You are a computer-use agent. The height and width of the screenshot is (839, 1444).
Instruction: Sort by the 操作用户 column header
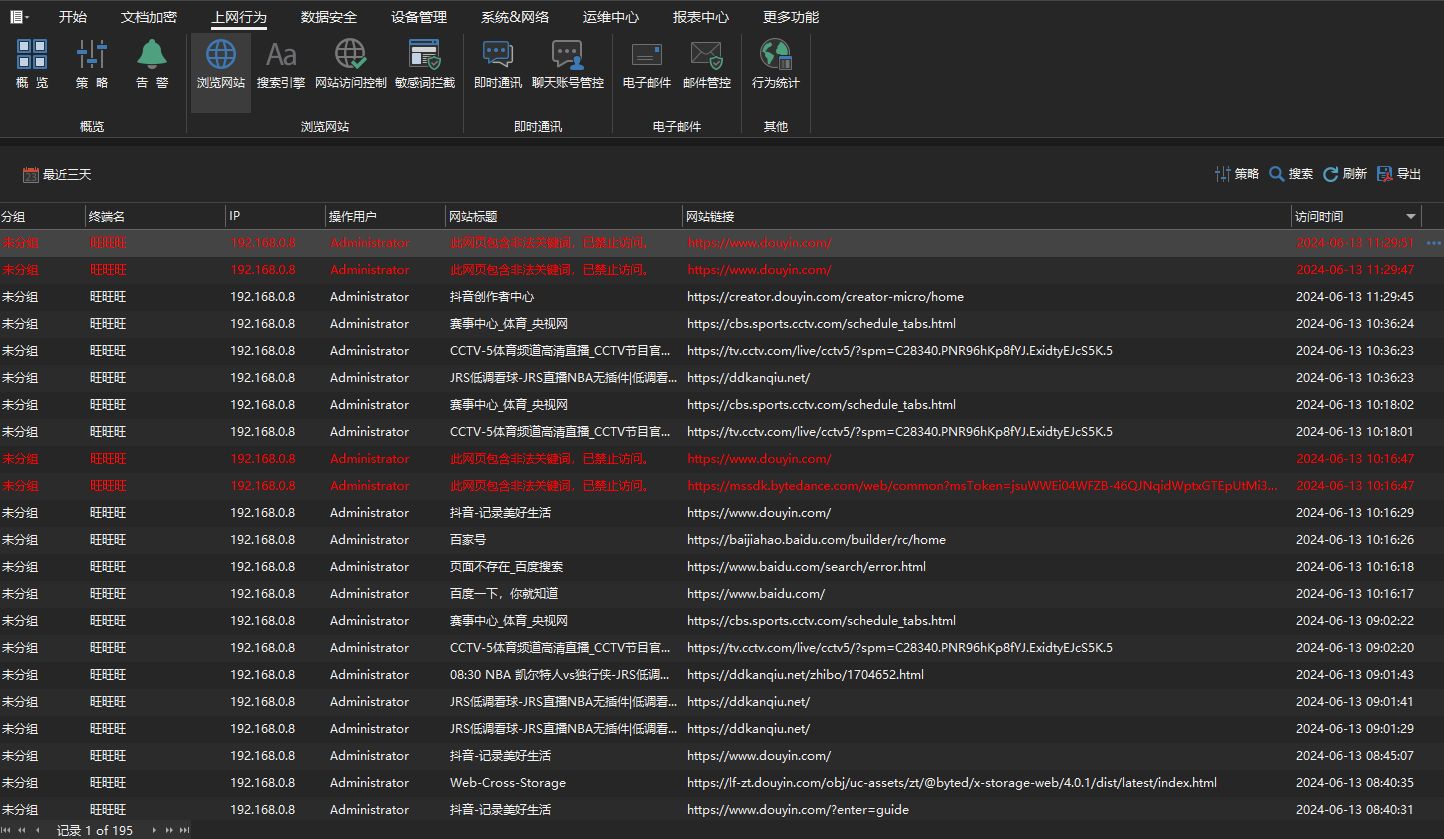tap(385, 217)
